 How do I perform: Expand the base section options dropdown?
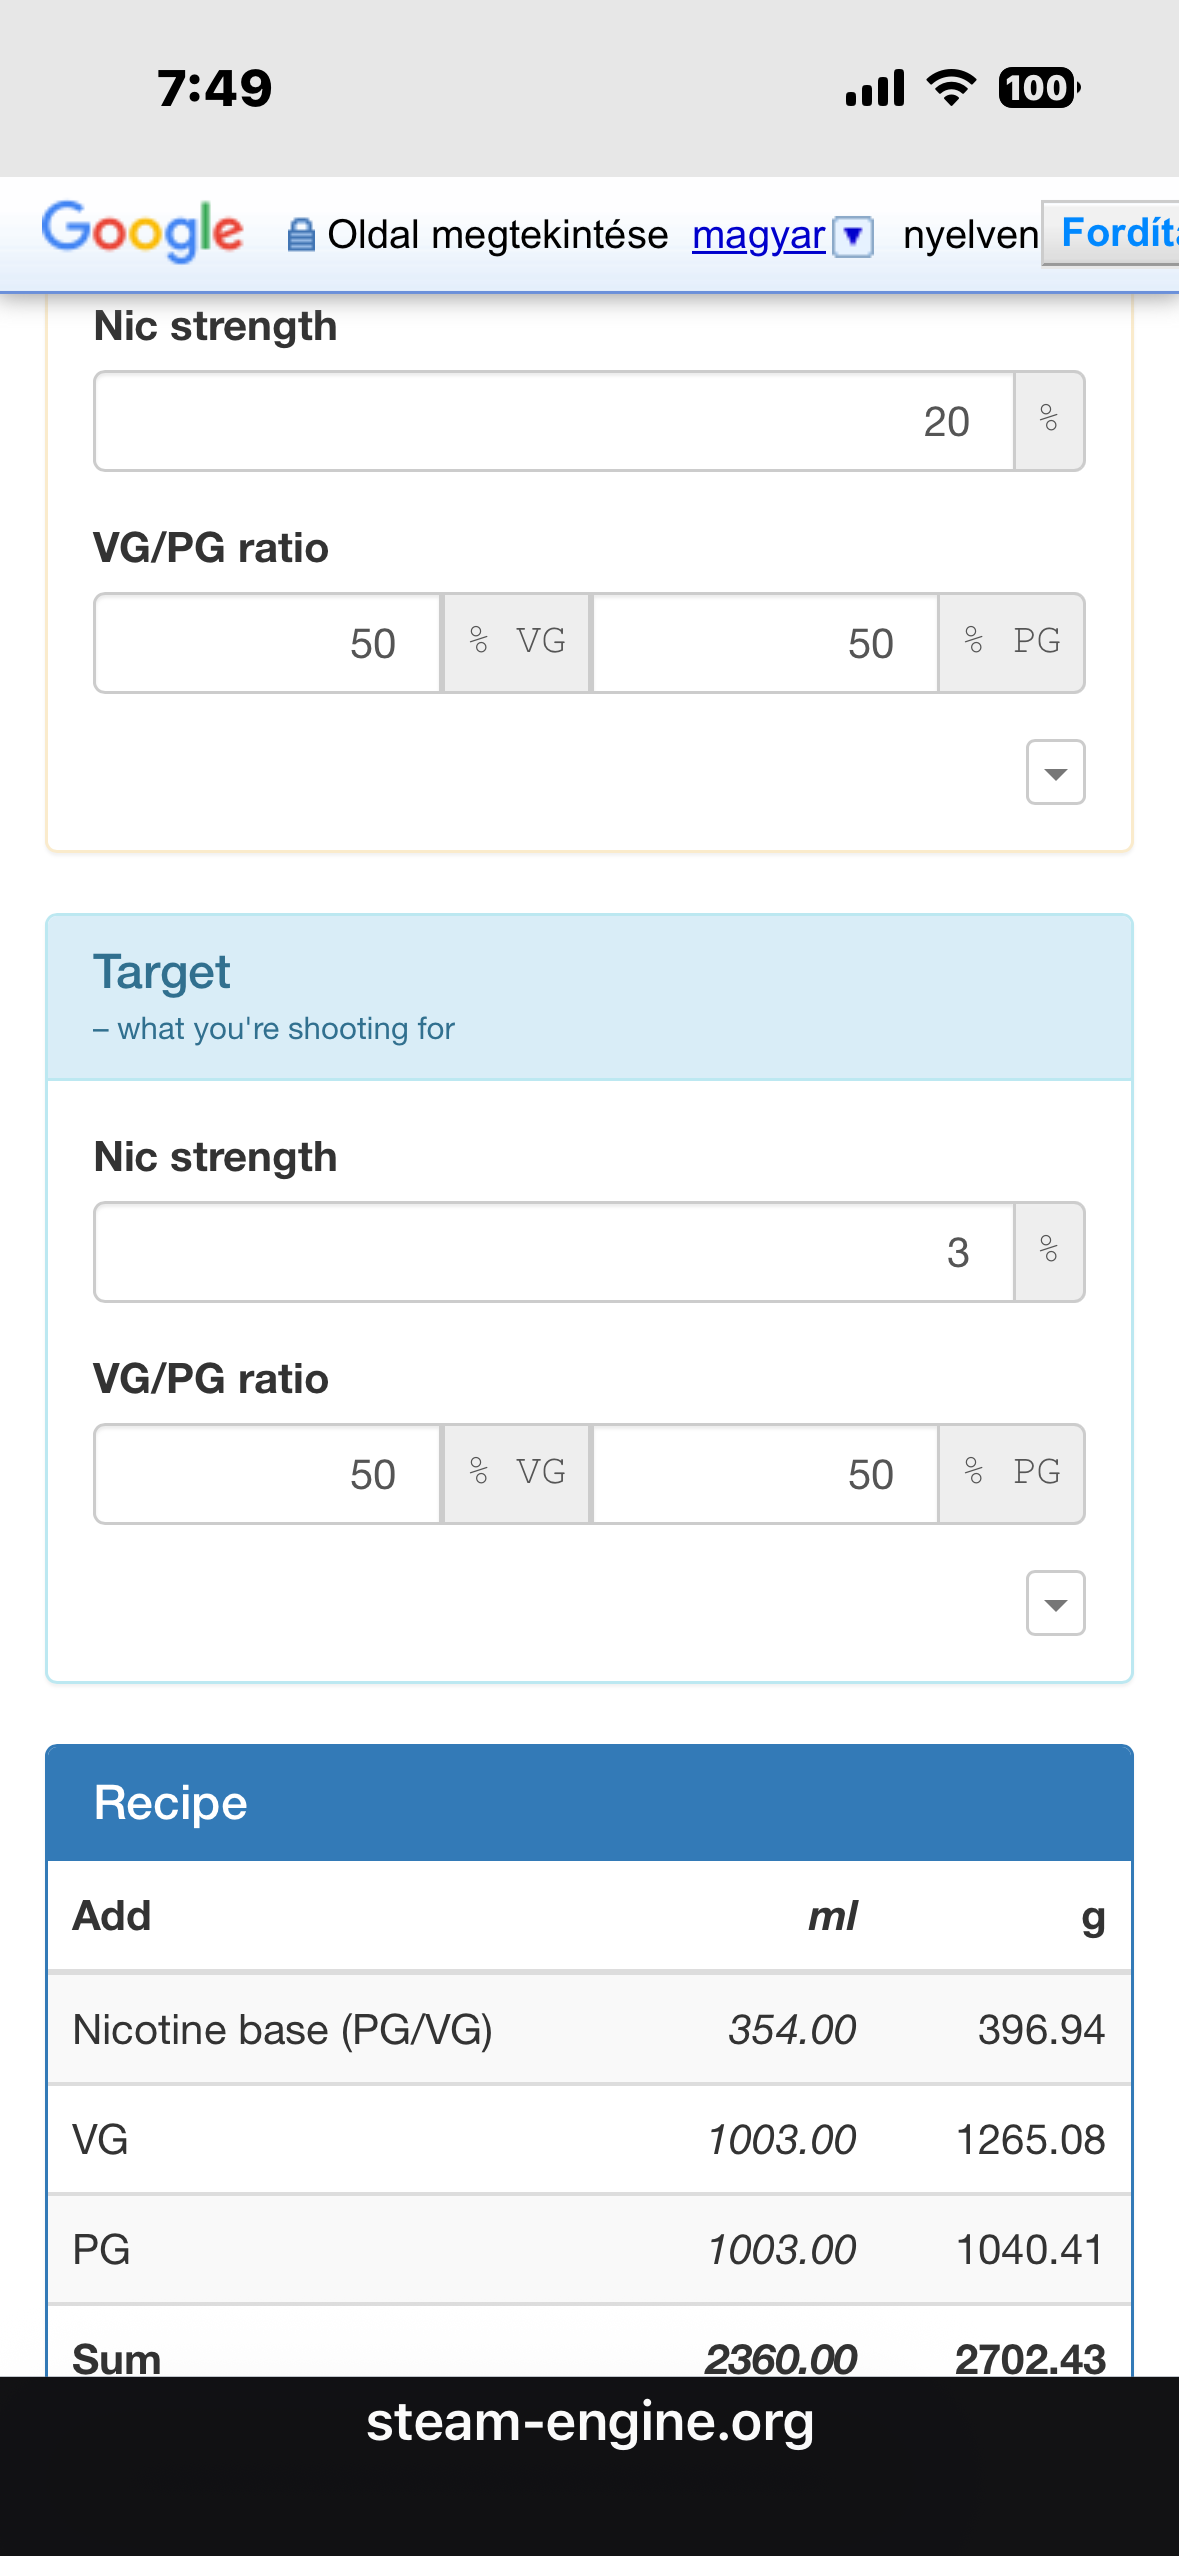click(x=1055, y=773)
